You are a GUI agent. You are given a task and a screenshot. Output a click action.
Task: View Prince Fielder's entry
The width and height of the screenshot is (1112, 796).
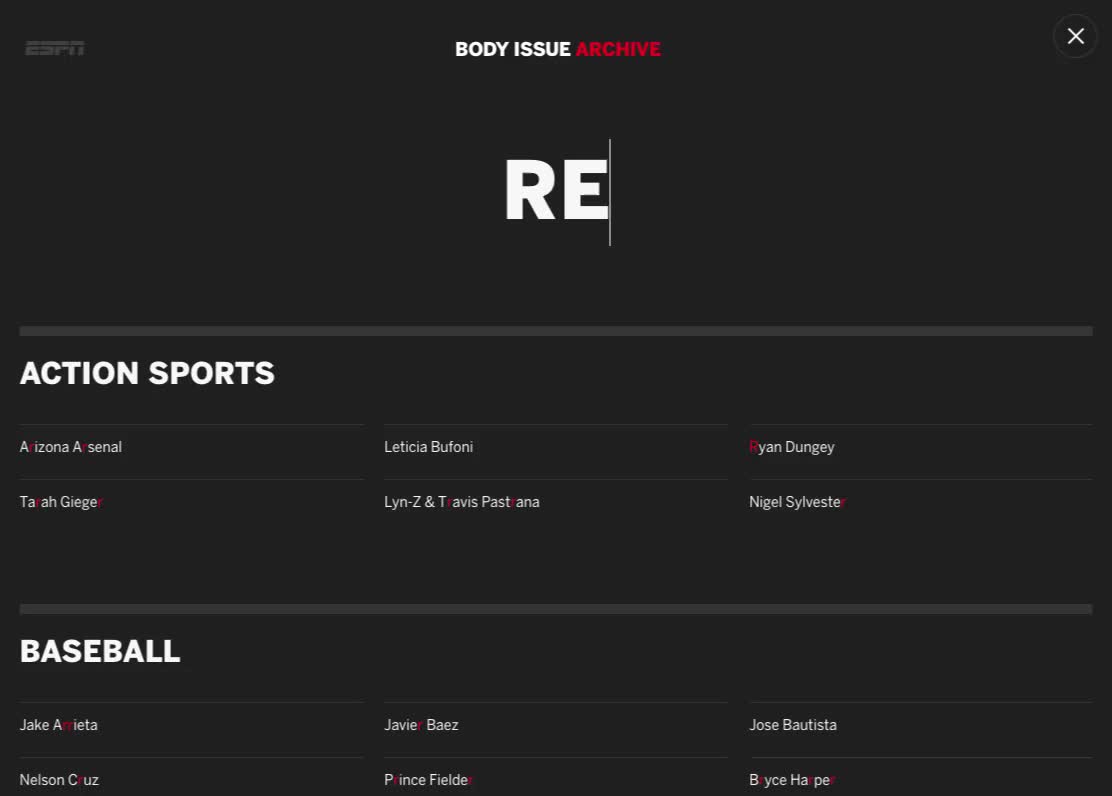(428, 780)
